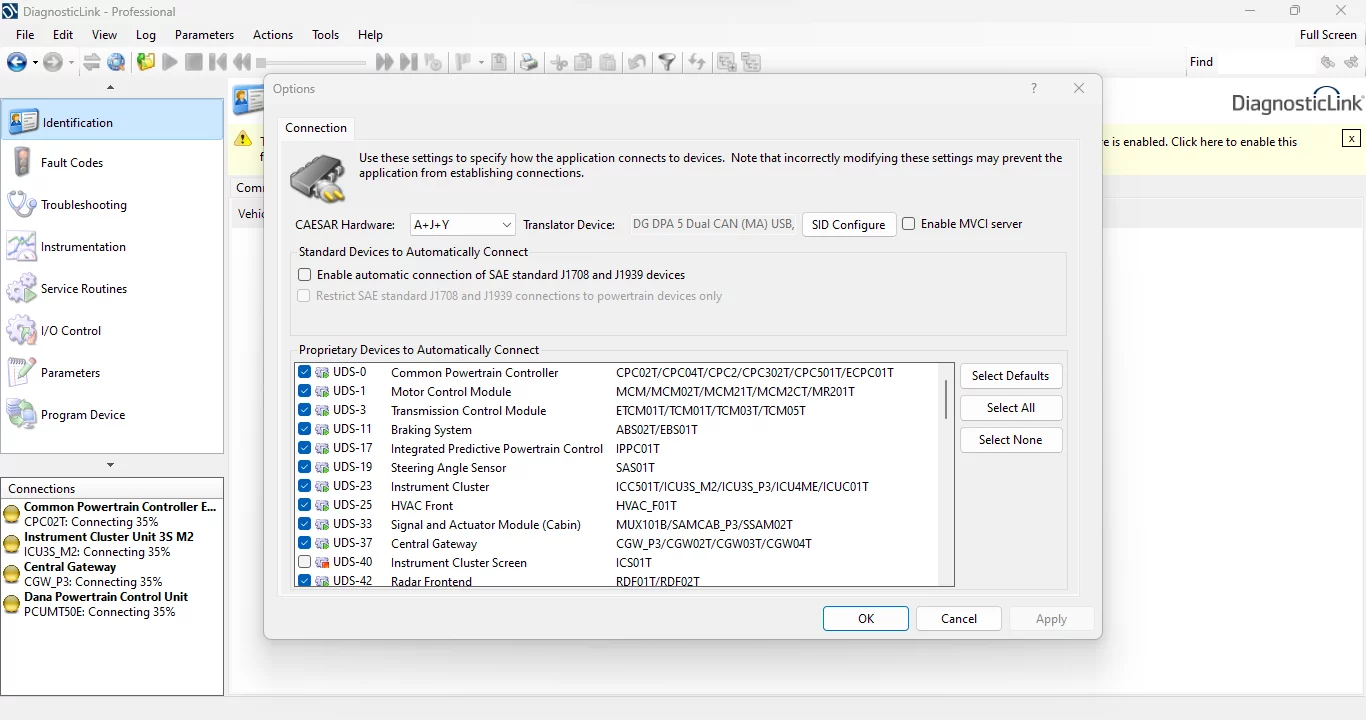The width and height of the screenshot is (1366, 720).
Task: Open the Fault Codes panel
Action: point(72,163)
